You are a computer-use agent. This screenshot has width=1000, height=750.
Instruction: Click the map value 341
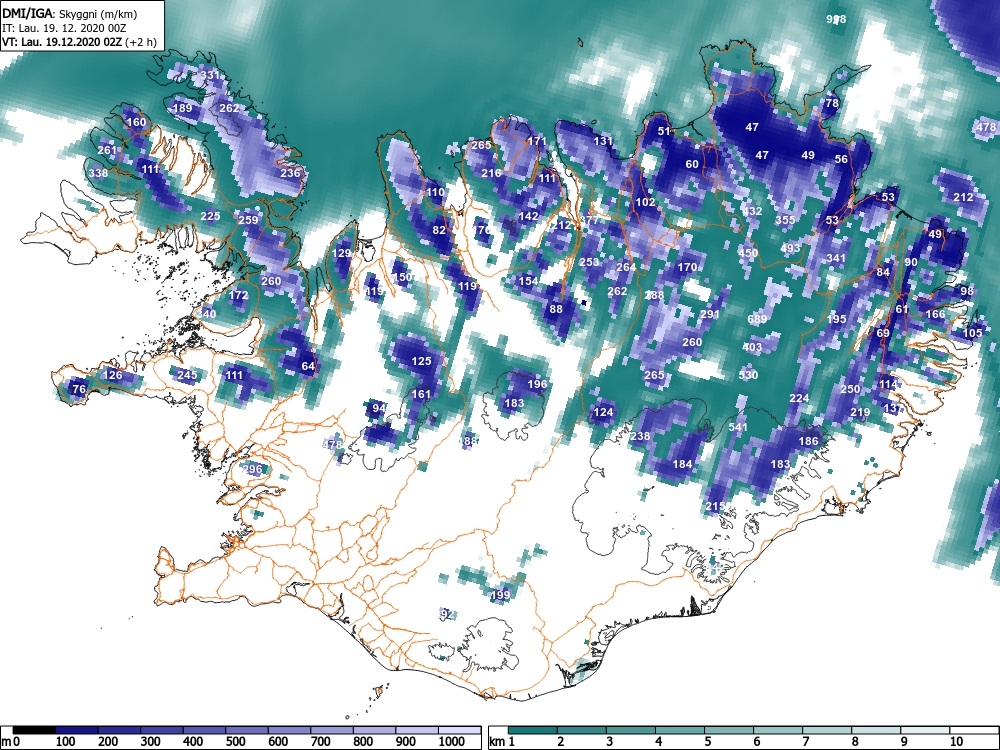point(836,258)
